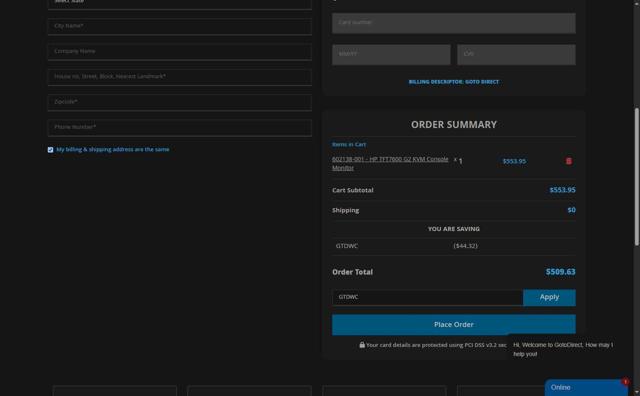Click the red chat notification badge
The width and height of the screenshot is (640, 396).
tap(625, 382)
